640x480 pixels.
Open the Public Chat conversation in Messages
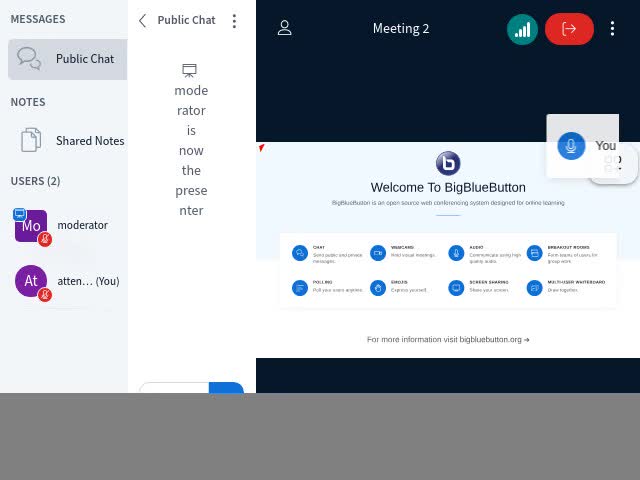coord(68,59)
